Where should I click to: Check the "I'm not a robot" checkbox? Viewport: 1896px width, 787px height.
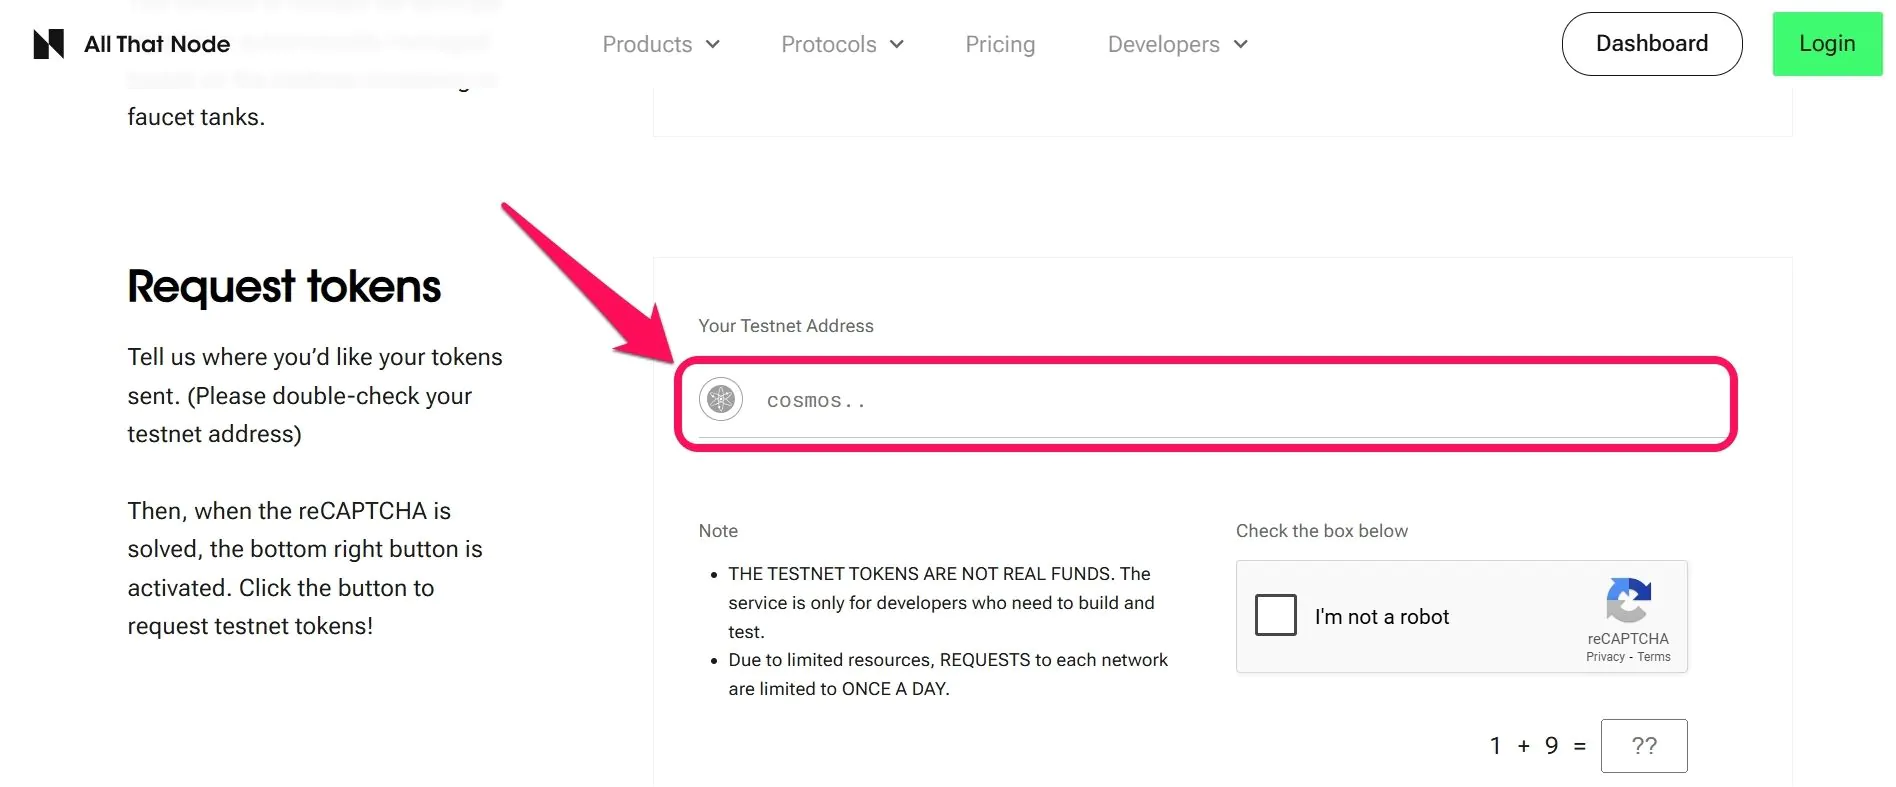coord(1276,615)
